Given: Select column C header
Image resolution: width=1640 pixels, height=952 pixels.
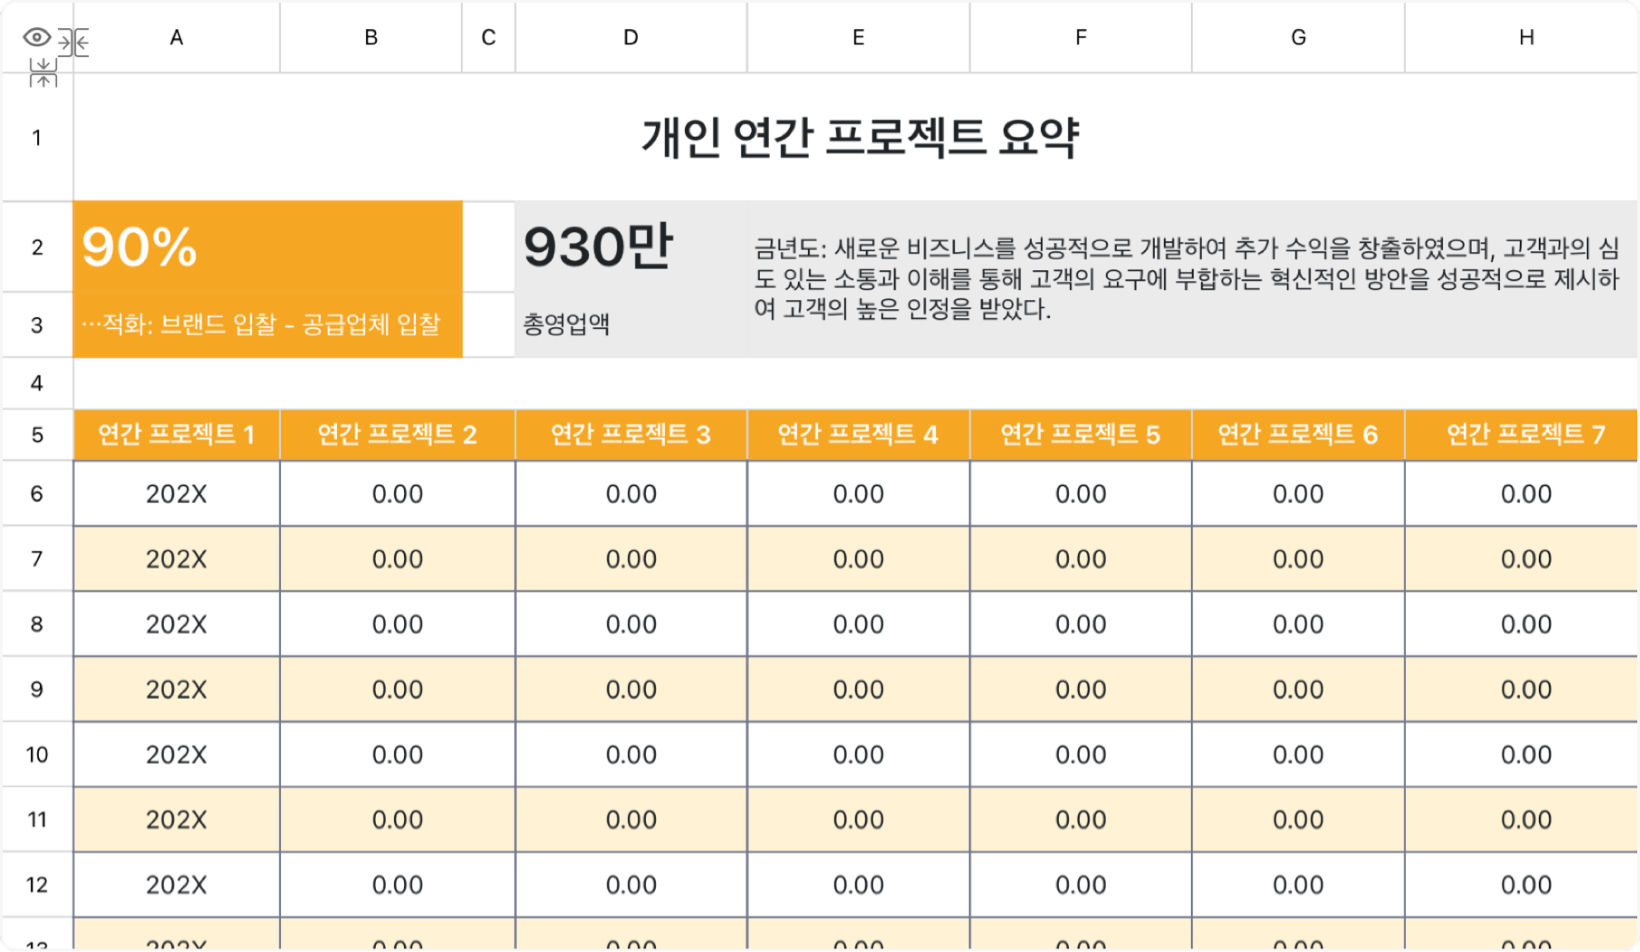Looking at the screenshot, I should [488, 37].
